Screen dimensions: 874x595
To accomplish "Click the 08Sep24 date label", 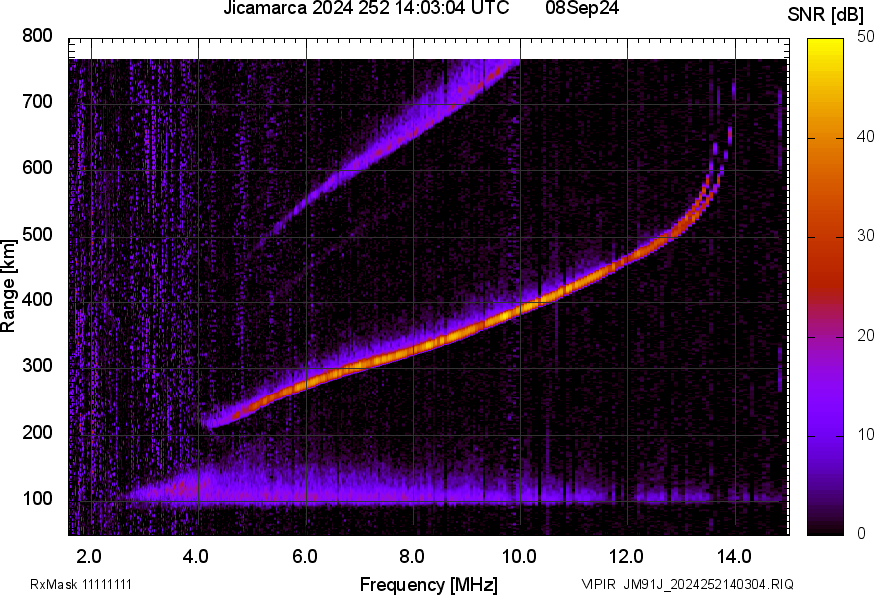I will point(580,10).
